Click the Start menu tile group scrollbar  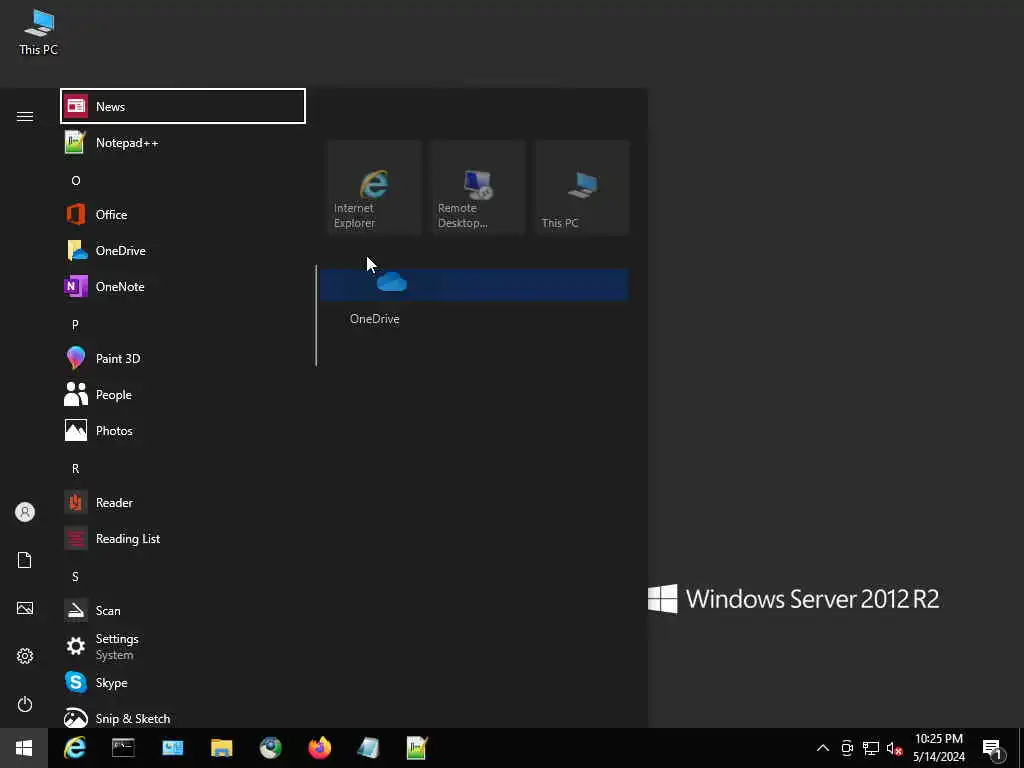pos(316,315)
